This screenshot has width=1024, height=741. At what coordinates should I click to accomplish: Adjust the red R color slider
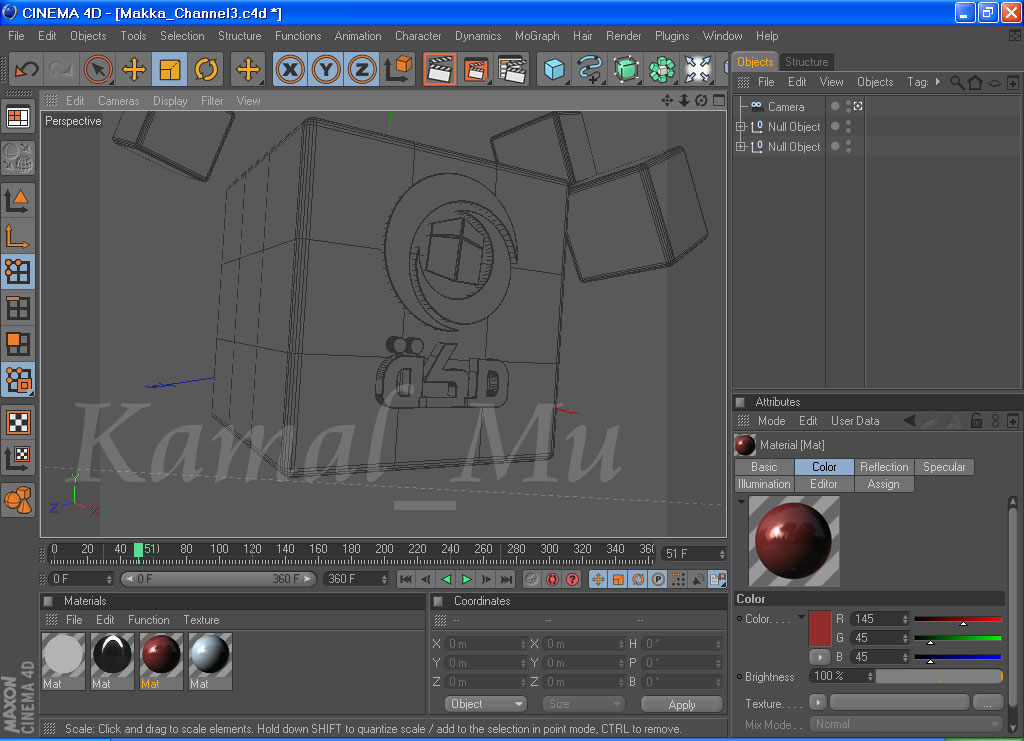957,620
